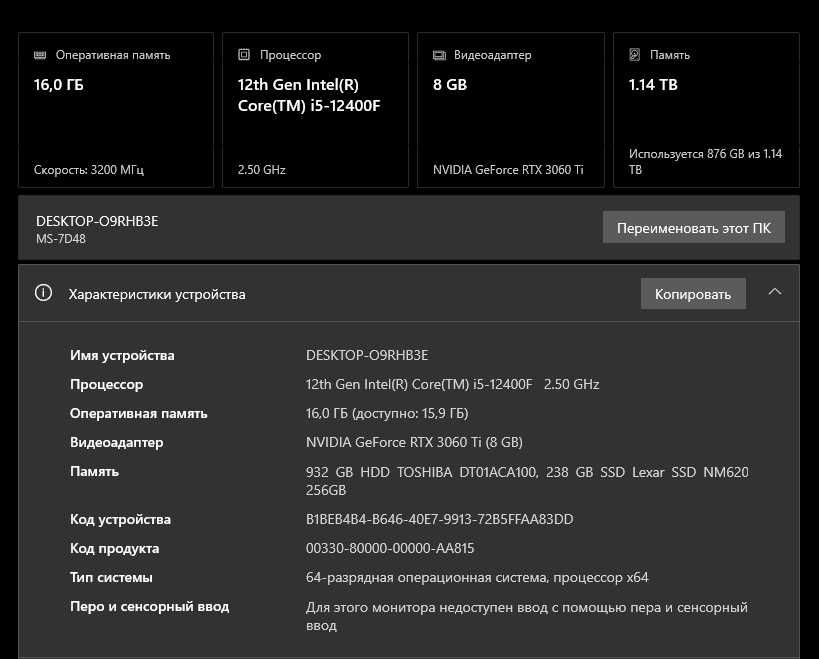Click the Код устройства label
819x659 pixels.
click(120, 519)
